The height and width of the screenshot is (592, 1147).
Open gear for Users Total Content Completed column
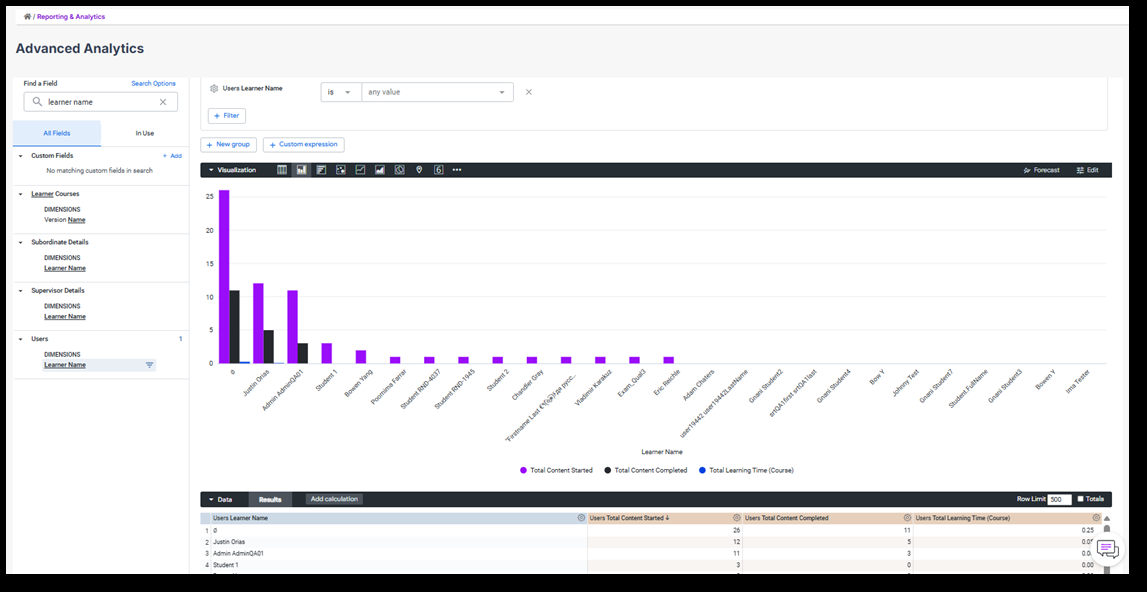click(x=907, y=517)
